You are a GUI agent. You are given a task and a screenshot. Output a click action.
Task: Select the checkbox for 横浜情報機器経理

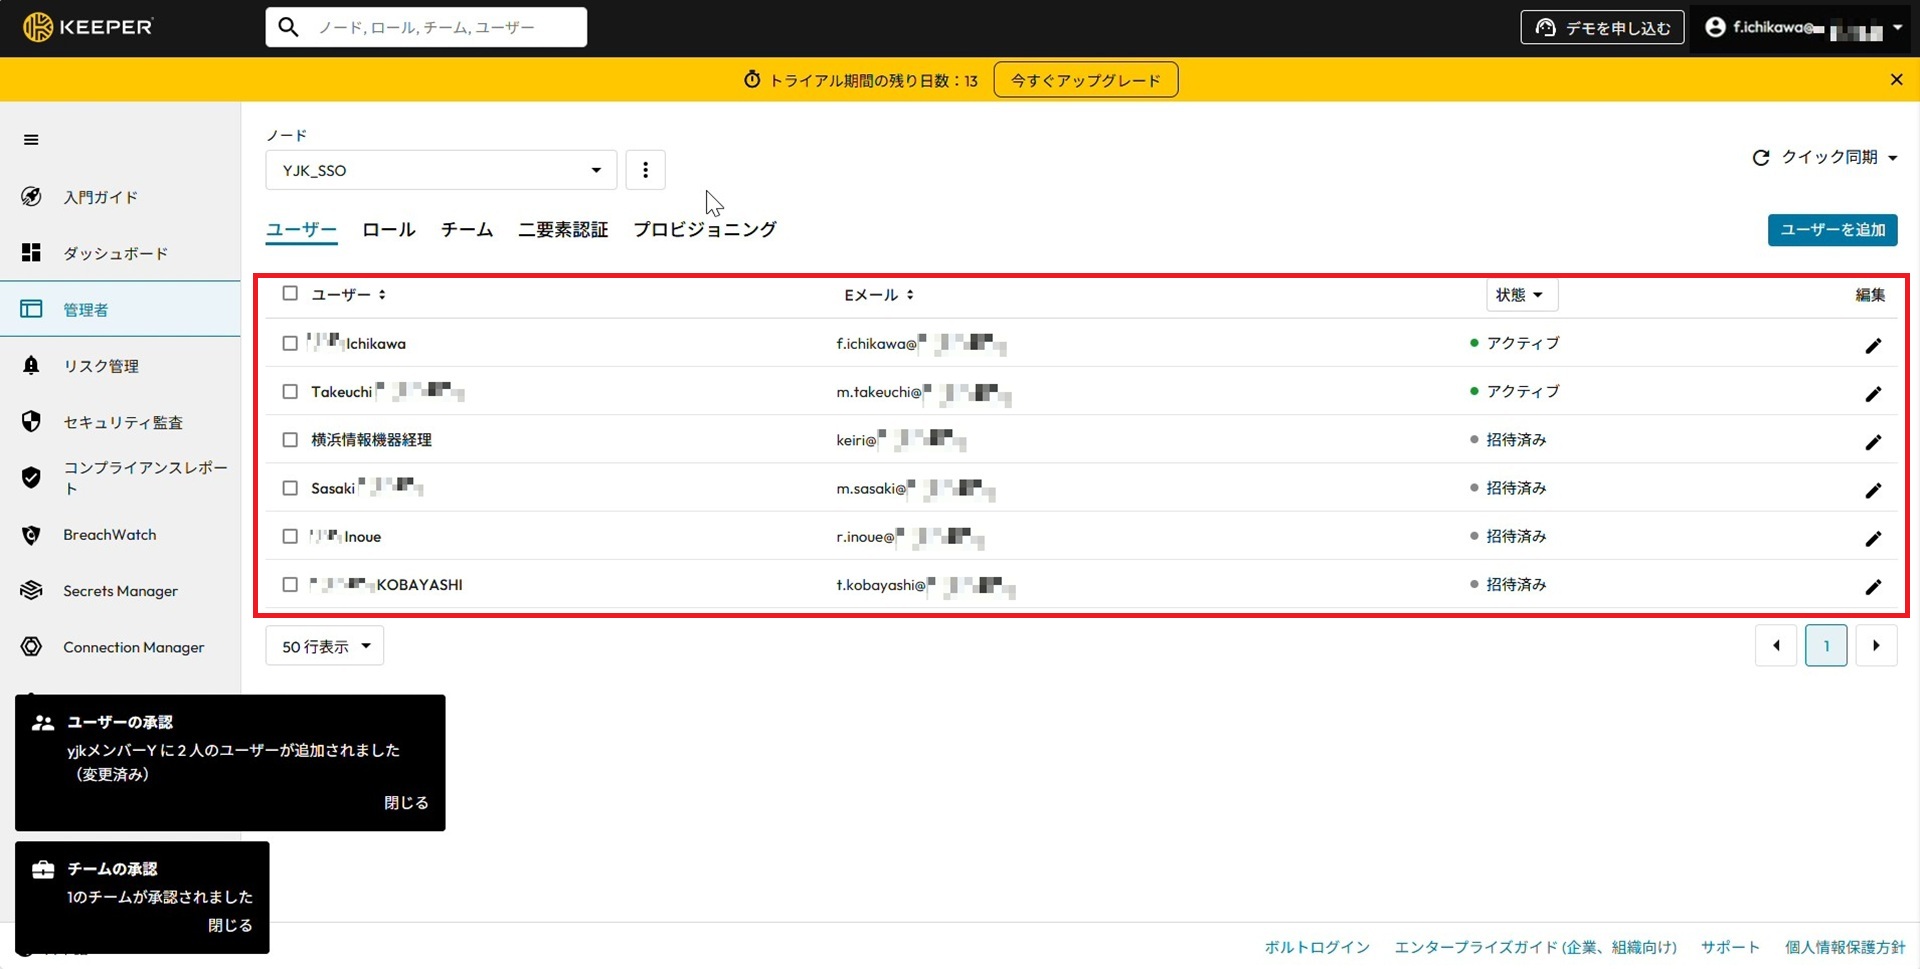coord(290,440)
